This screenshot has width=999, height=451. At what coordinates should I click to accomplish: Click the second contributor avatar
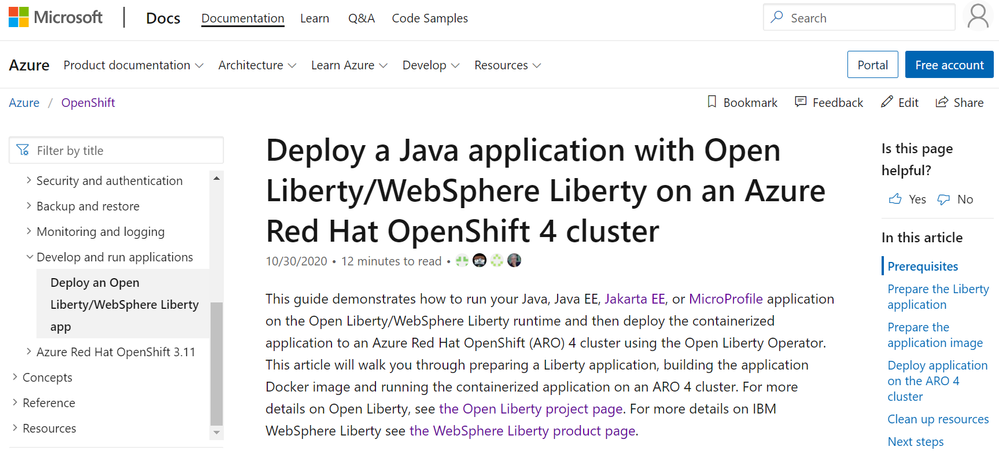480,260
